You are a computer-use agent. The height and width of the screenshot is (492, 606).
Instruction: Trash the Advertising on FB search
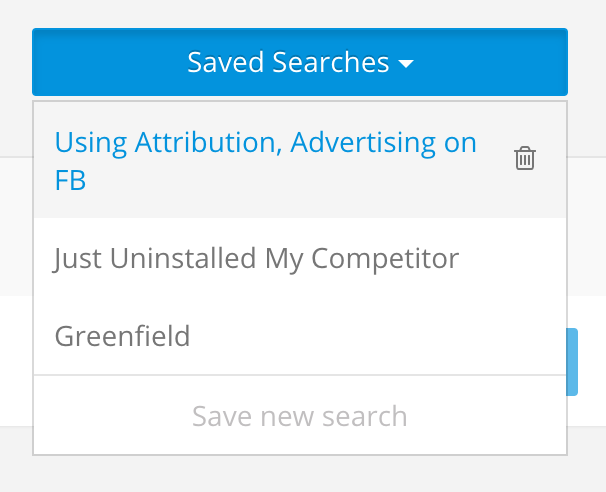524,158
